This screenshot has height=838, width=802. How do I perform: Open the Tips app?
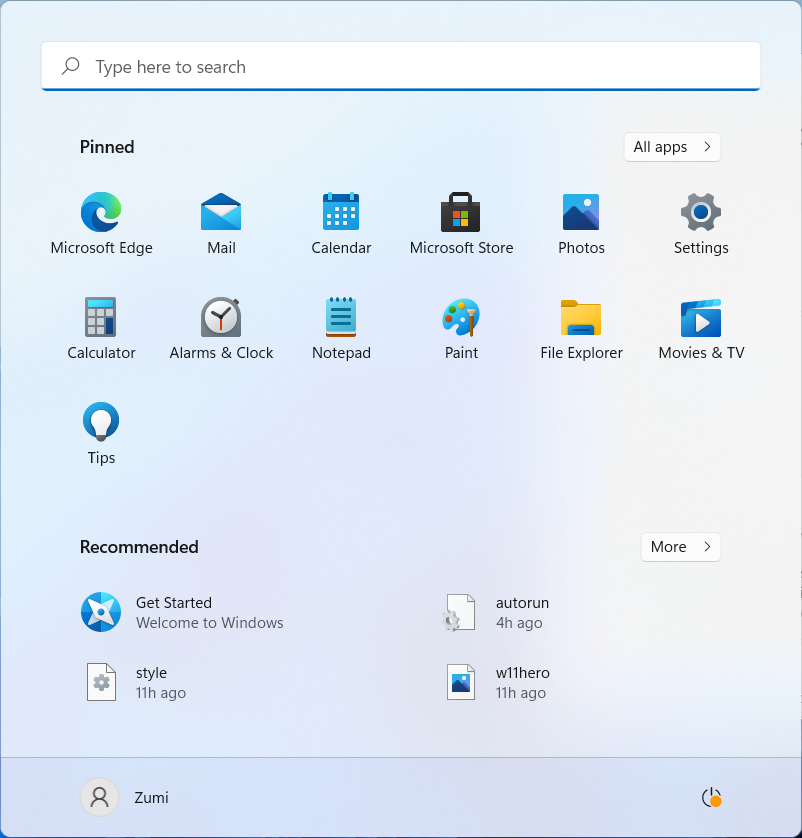(101, 433)
